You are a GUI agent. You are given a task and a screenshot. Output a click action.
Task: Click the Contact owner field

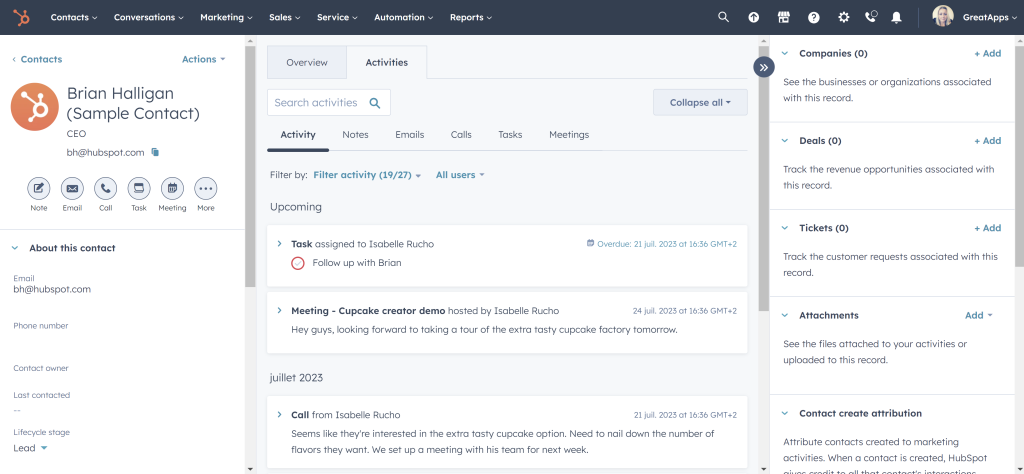(x=122, y=368)
